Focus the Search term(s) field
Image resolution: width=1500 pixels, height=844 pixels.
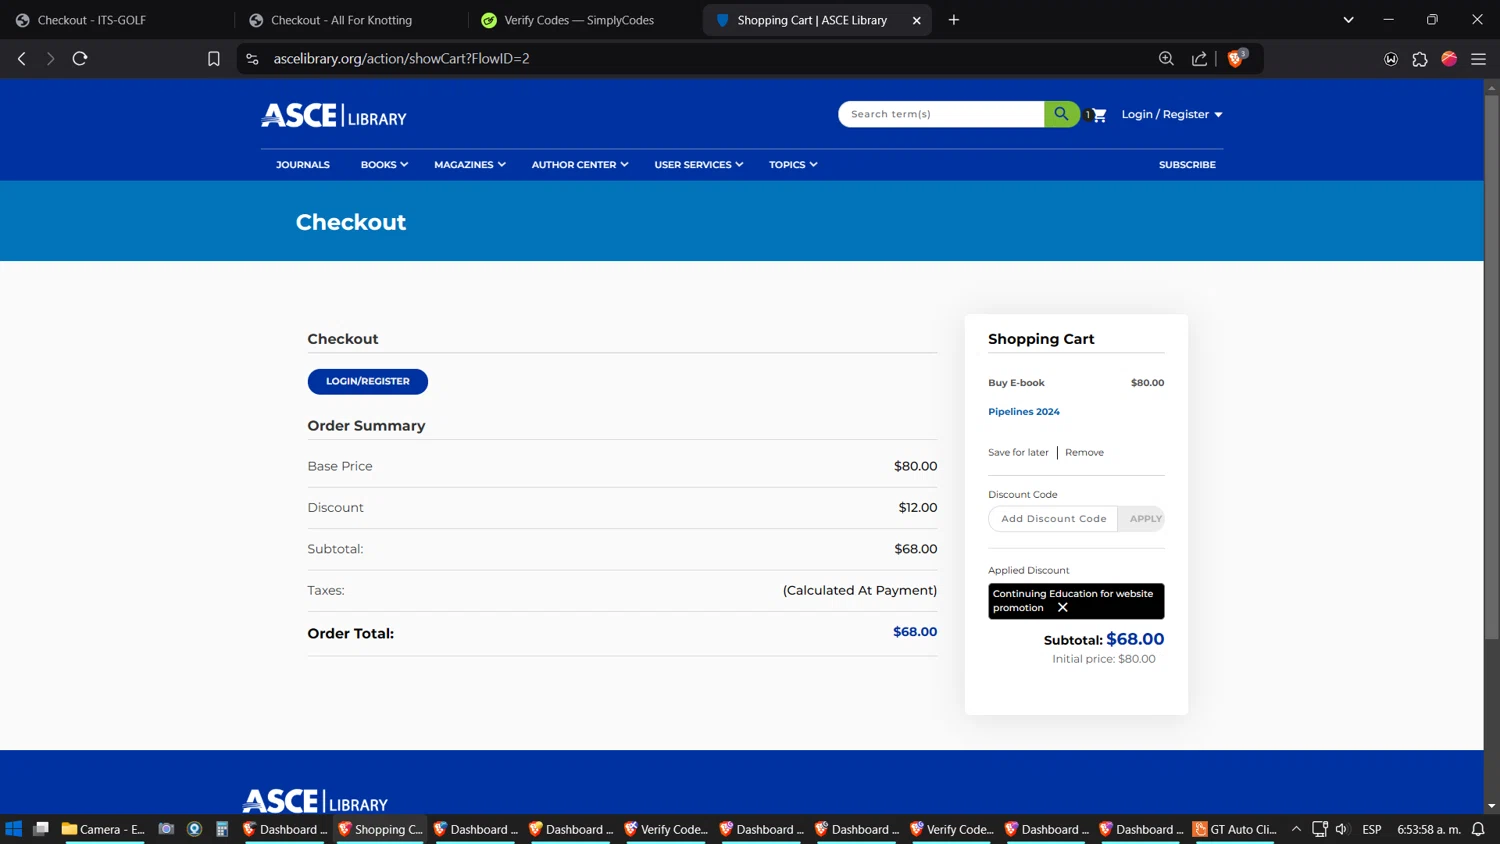[x=941, y=114]
